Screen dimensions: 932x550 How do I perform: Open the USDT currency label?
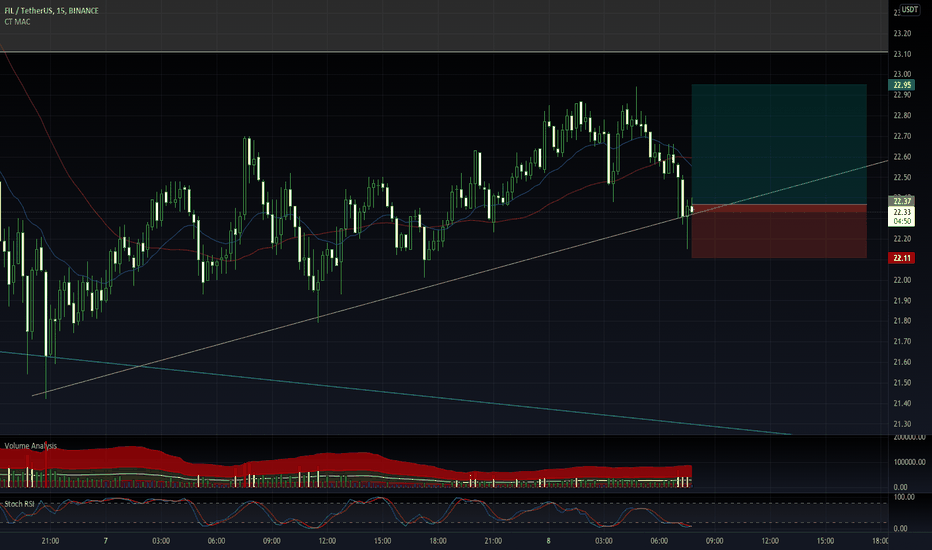[x=909, y=9]
